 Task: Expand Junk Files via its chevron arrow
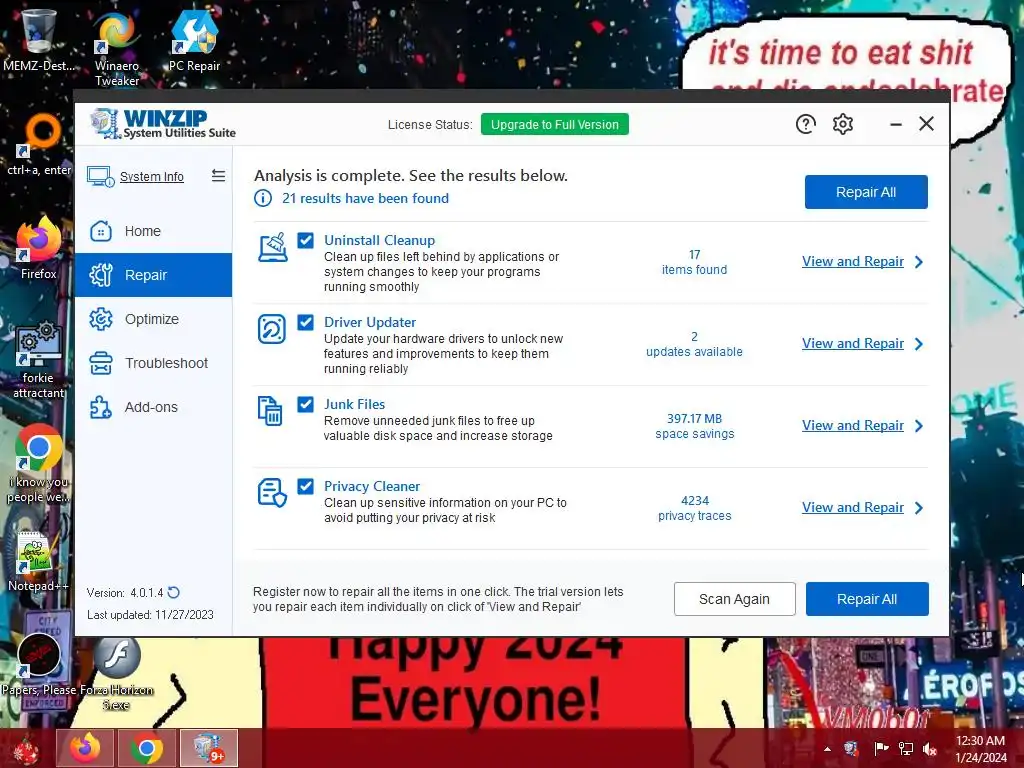pos(919,426)
